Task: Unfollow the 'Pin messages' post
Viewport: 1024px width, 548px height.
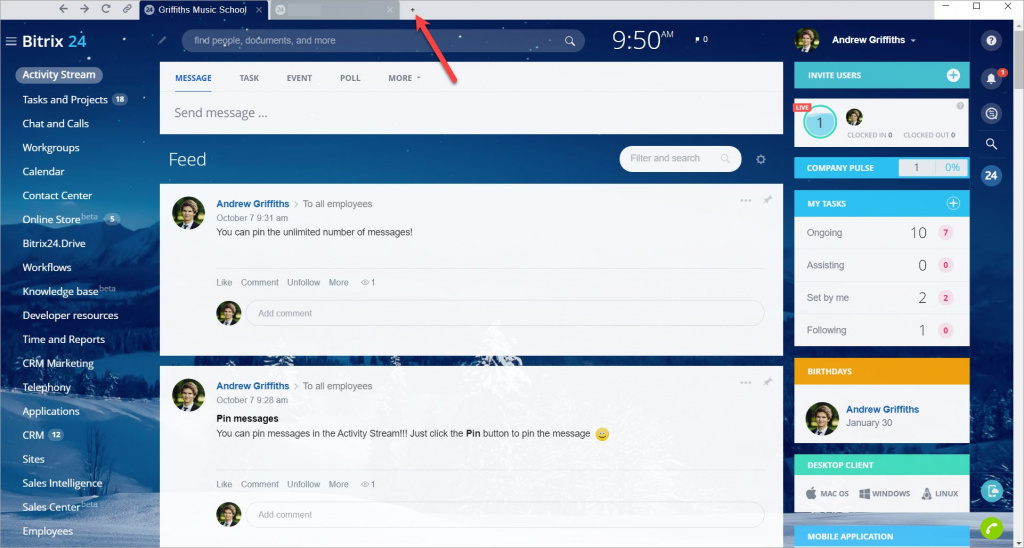Action: (304, 484)
